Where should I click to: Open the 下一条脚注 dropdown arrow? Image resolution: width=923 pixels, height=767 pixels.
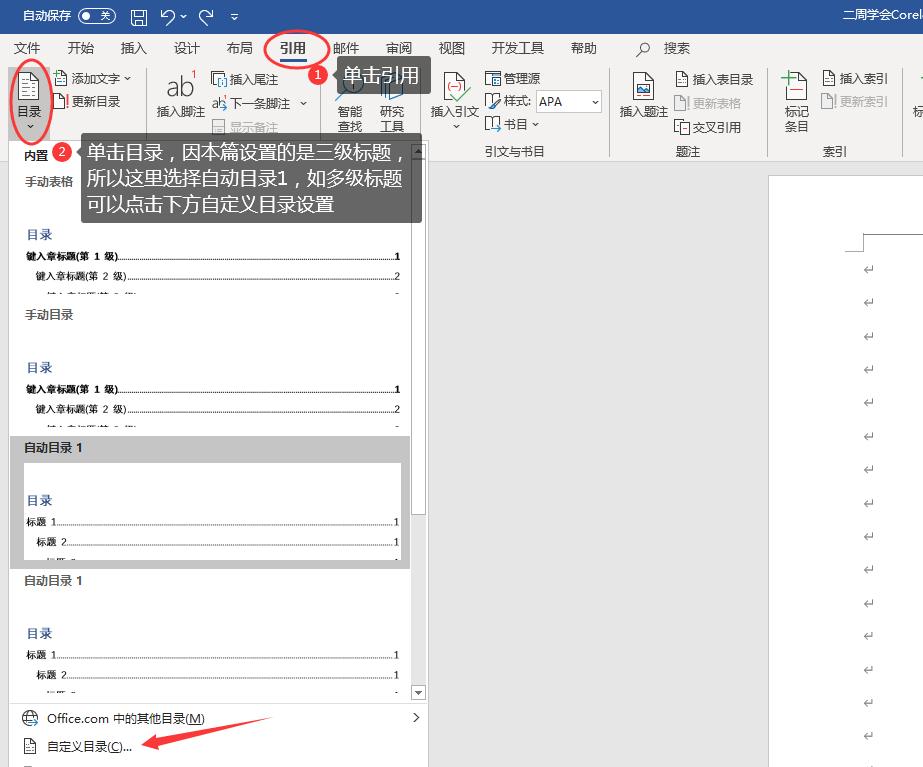click(x=304, y=103)
